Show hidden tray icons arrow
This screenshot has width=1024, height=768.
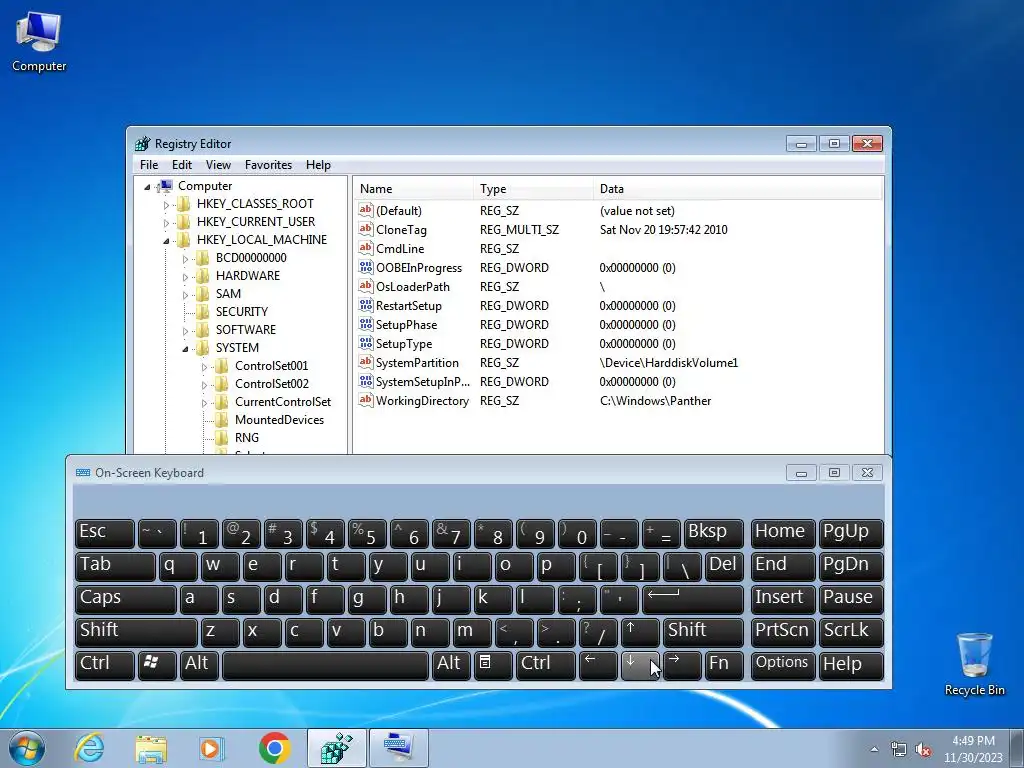click(874, 750)
